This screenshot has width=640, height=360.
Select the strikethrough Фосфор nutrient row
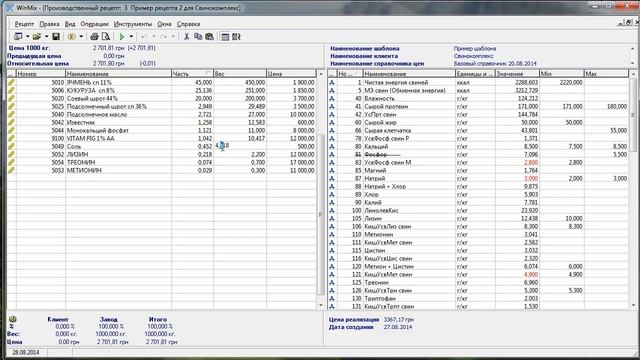coord(478,154)
